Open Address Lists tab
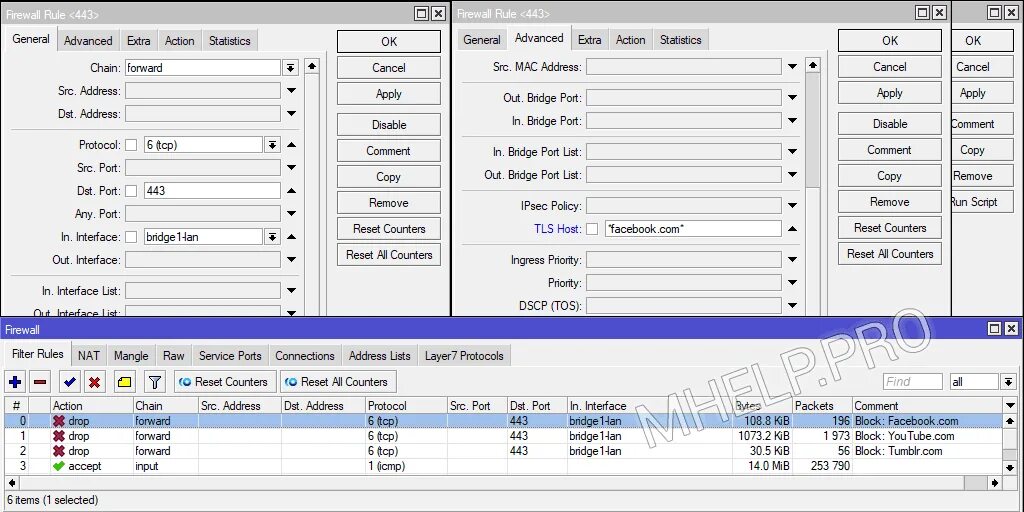Screen dimensions: 1024x512 [x=379, y=356]
